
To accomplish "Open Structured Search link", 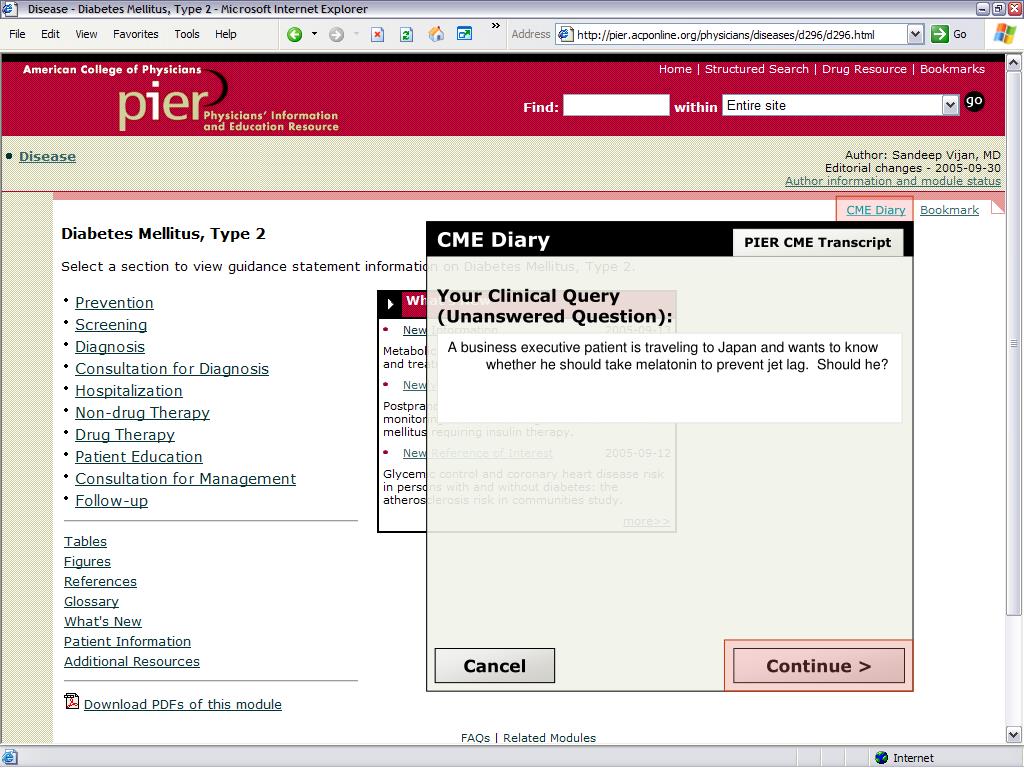I will click(x=756, y=69).
